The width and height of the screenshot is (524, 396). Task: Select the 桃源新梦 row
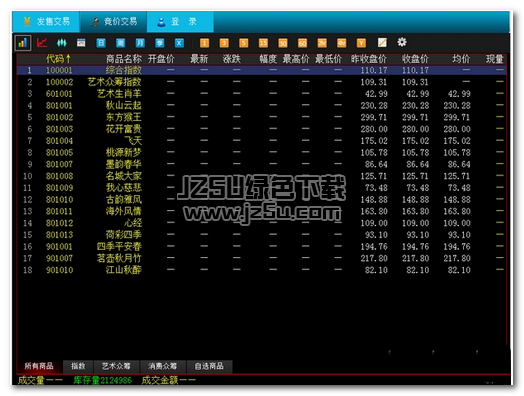(262, 152)
